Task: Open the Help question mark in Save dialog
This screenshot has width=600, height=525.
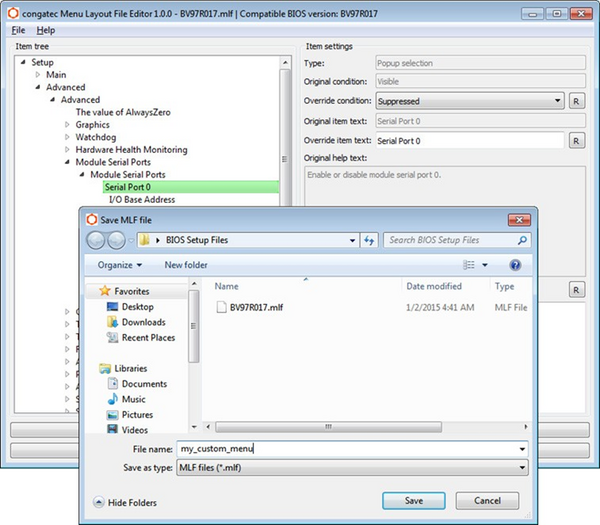Action: 515,265
